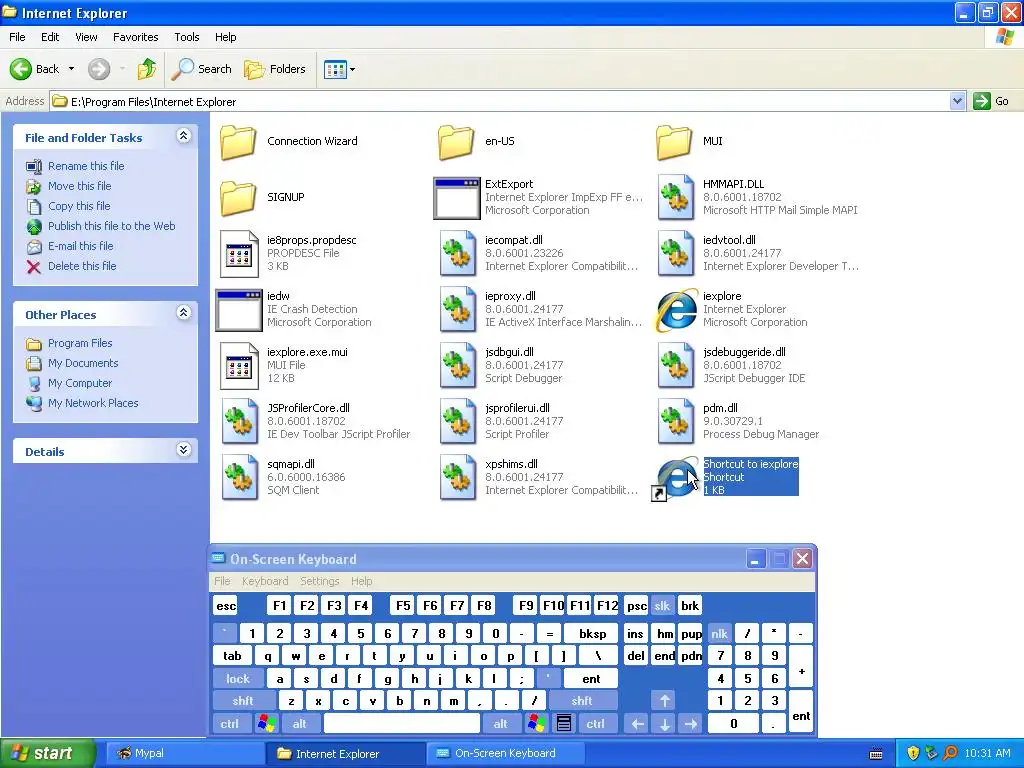The height and width of the screenshot is (768, 1024).
Task: Select the iedw application icon
Action: coord(239,310)
